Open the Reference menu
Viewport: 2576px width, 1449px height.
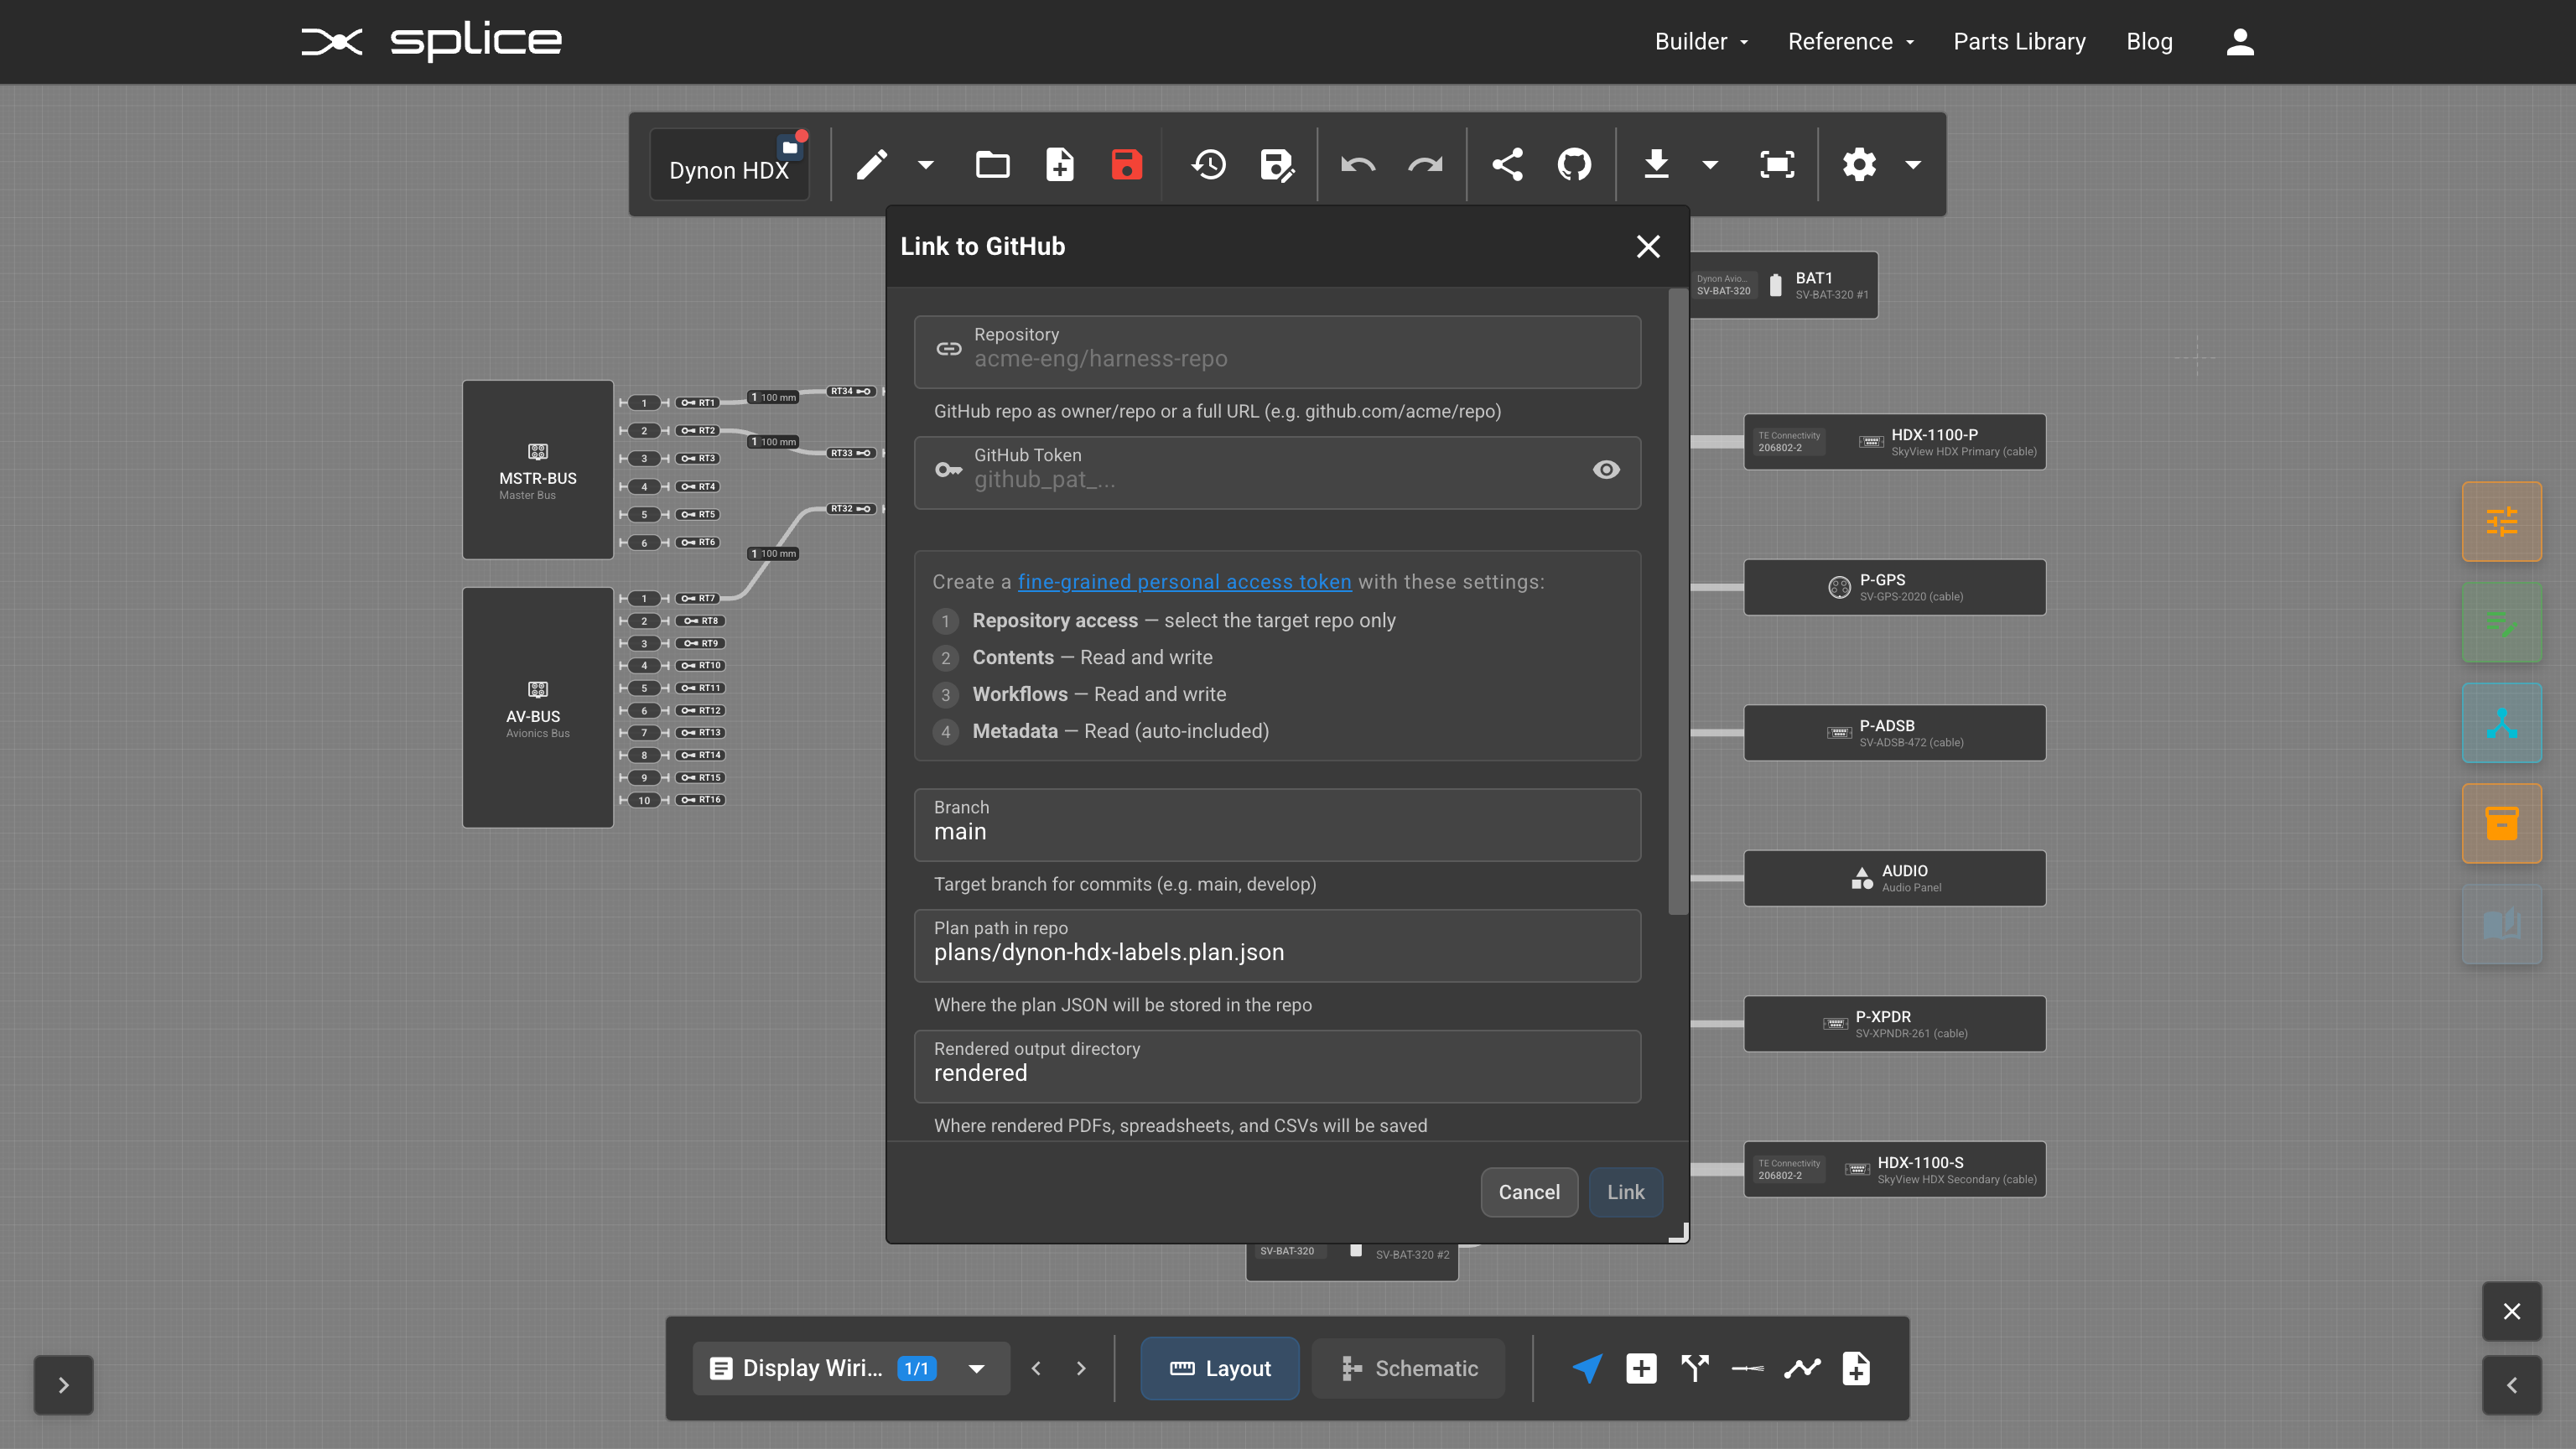[1851, 41]
